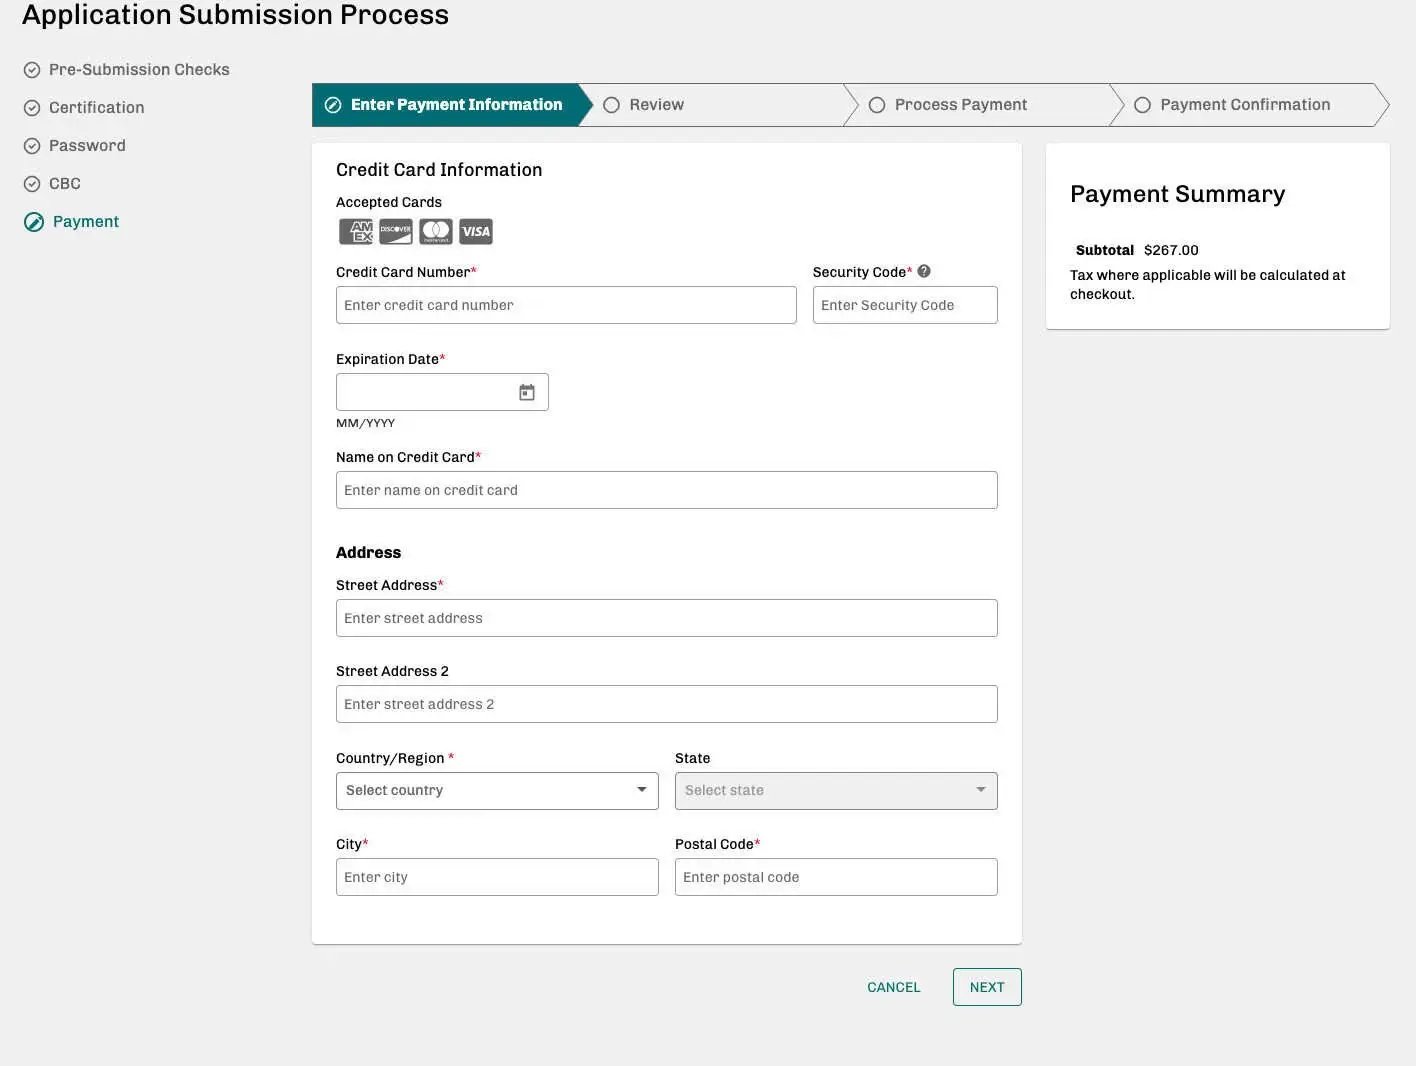
Task: Click the Discover card icon
Action: pos(396,232)
